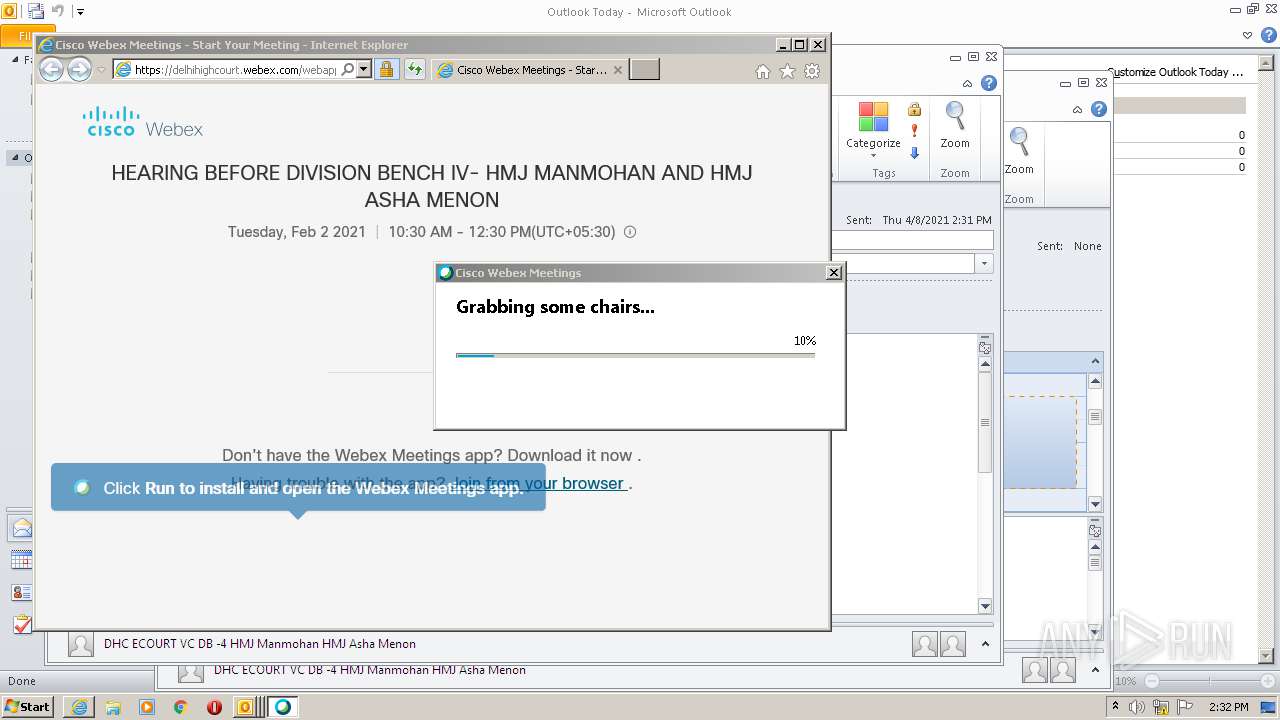Click Zoom in the front message window

(955, 125)
